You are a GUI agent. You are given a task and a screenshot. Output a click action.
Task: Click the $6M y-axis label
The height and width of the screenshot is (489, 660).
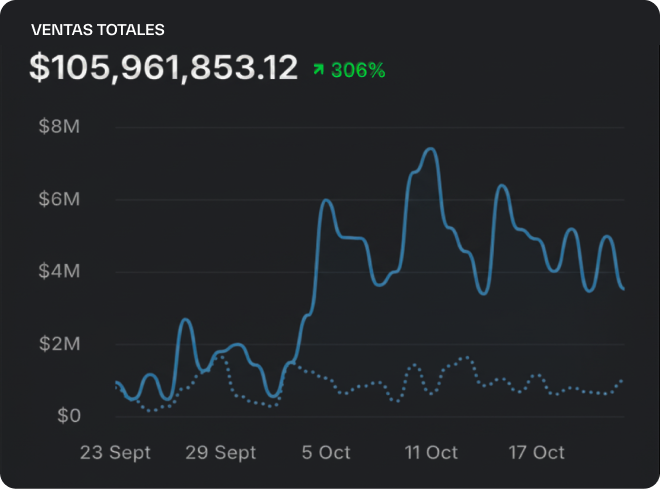click(59, 199)
